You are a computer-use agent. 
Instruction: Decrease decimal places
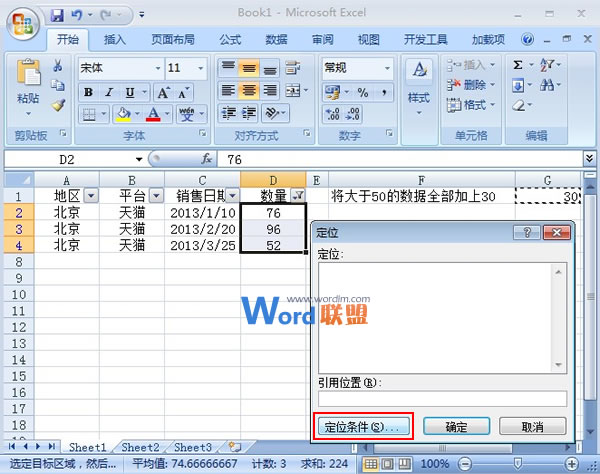(352, 114)
